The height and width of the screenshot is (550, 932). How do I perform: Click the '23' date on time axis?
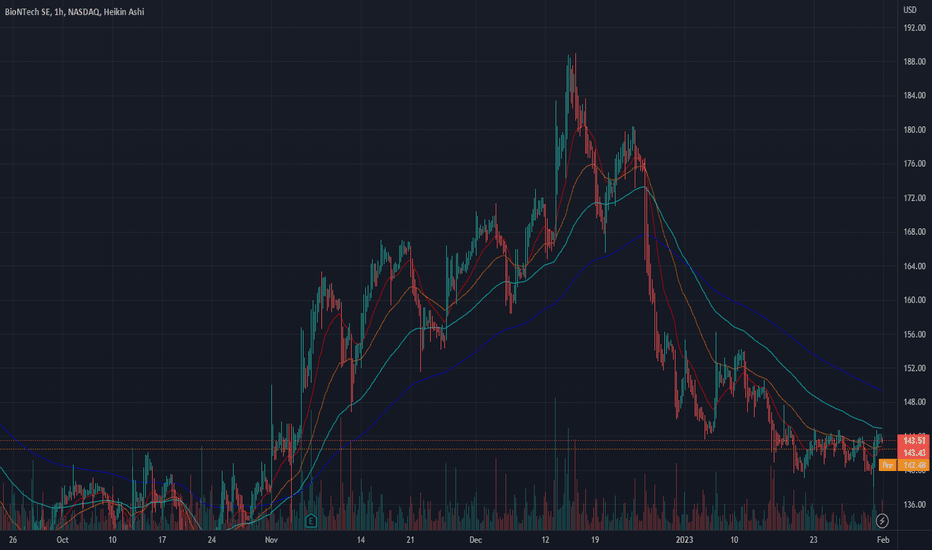(x=814, y=540)
